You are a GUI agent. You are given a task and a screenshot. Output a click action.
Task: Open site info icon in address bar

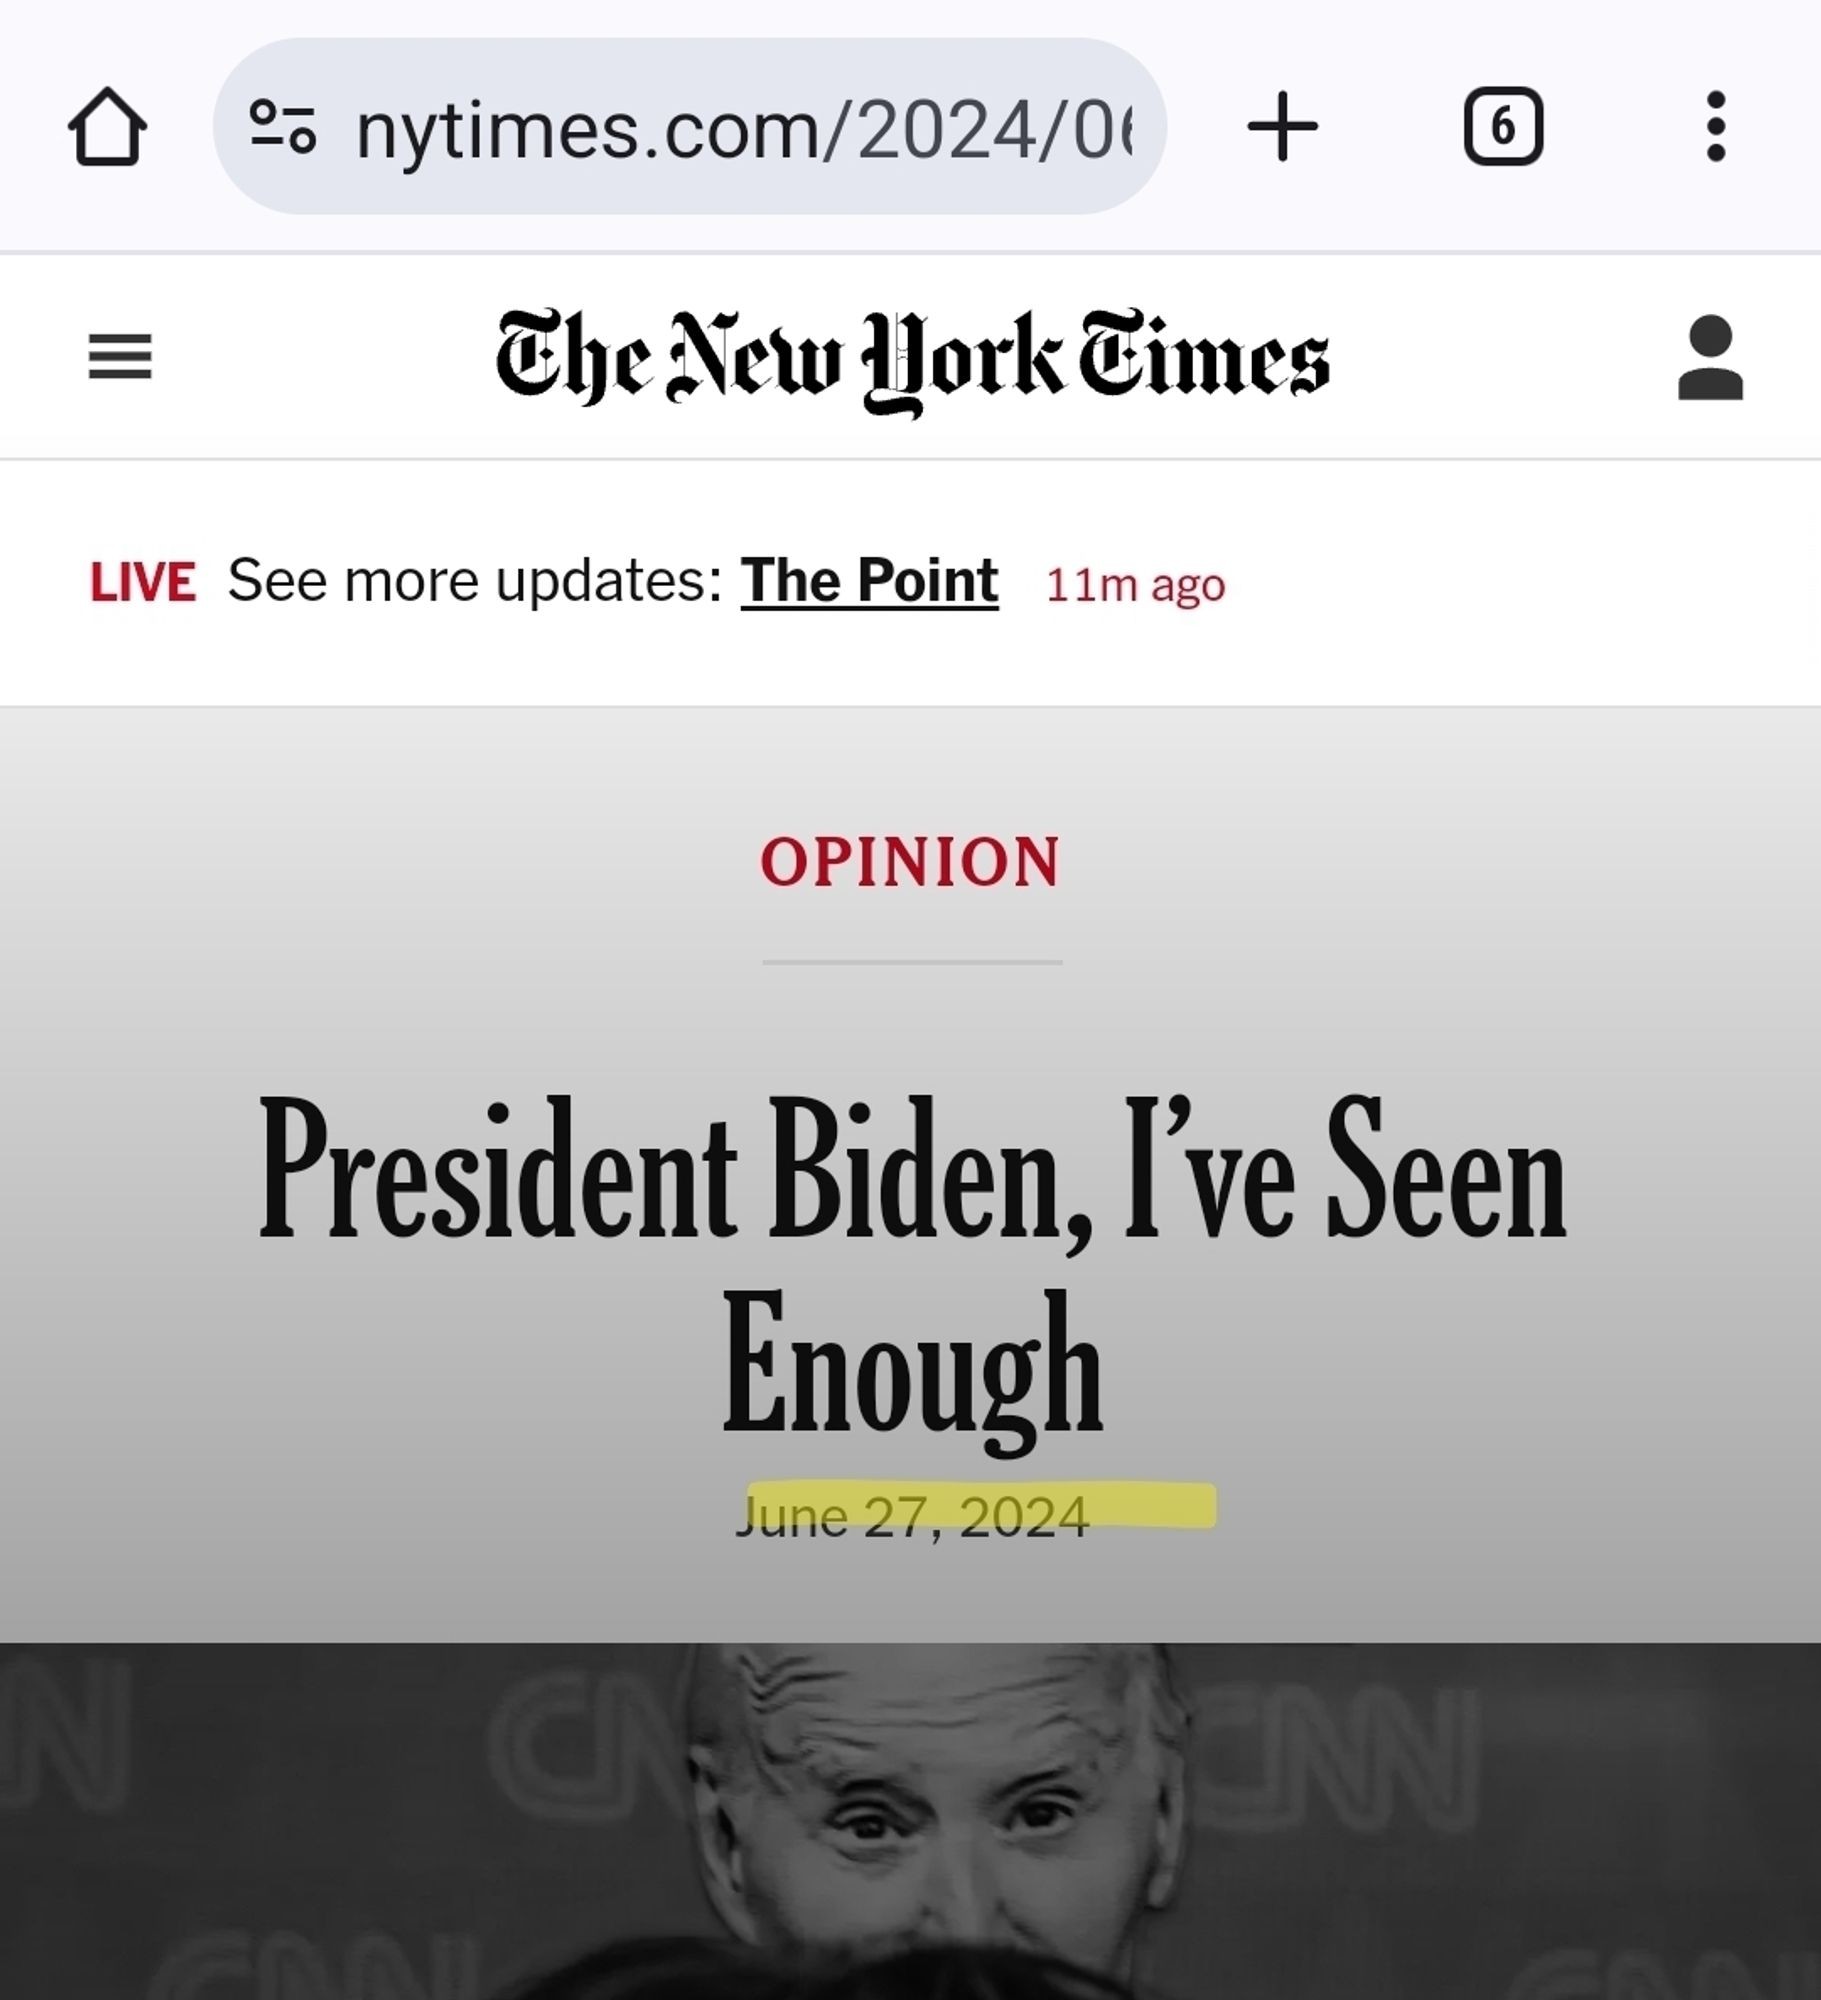click(x=283, y=127)
